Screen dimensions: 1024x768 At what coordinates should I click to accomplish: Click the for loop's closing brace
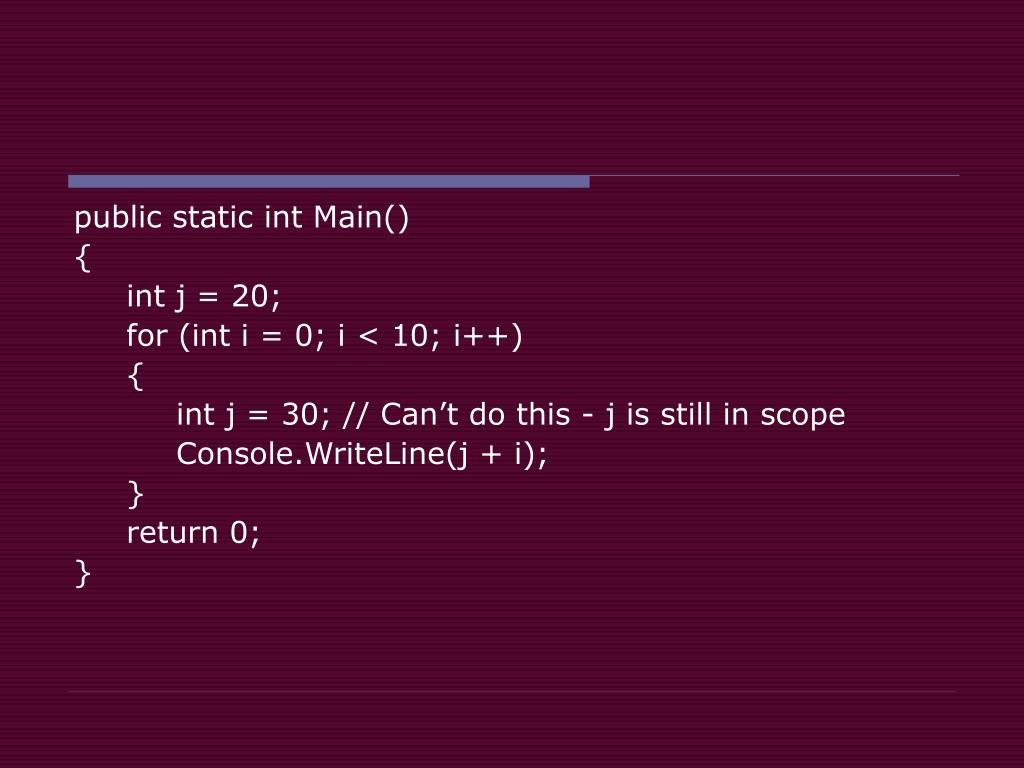[x=135, y=494]
